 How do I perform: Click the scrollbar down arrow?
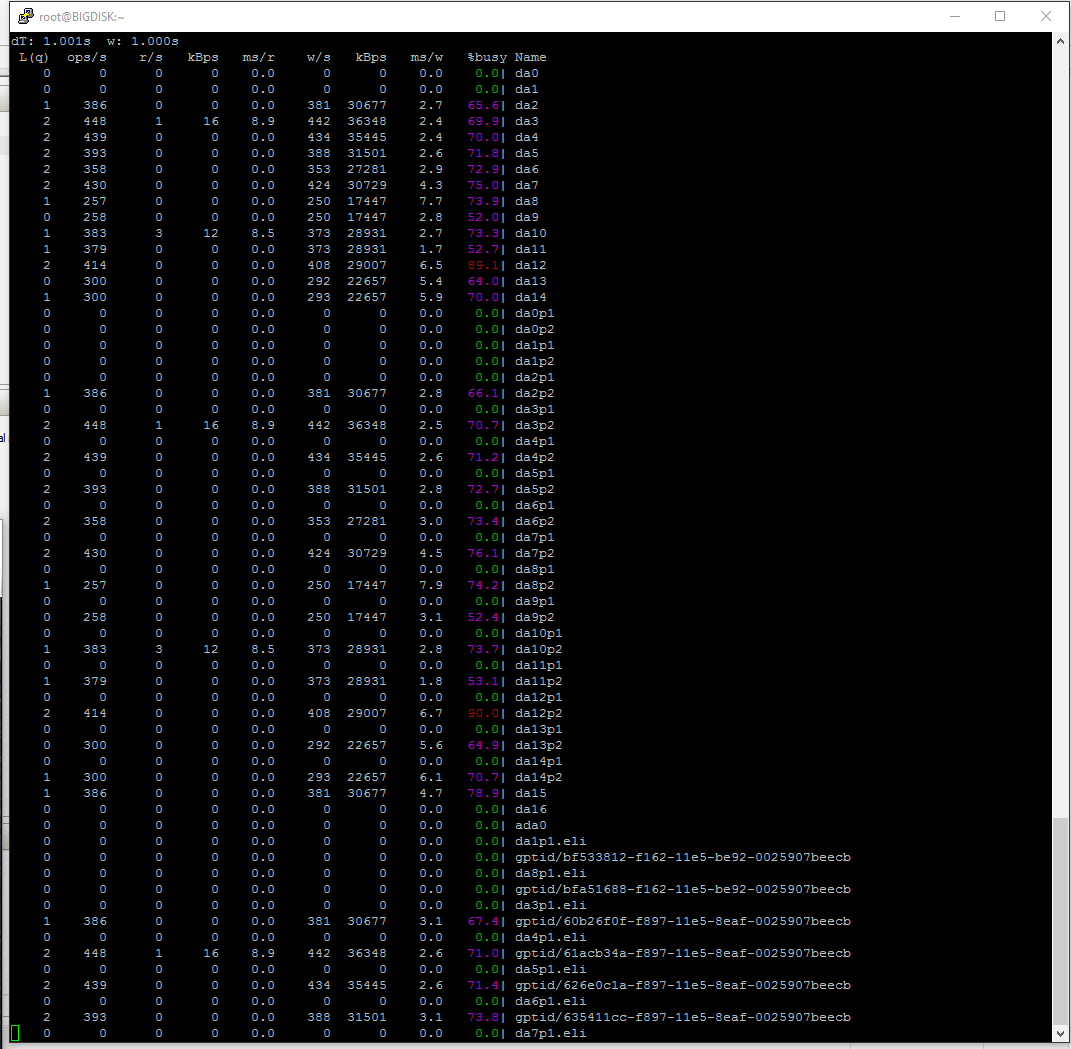1060,1033
